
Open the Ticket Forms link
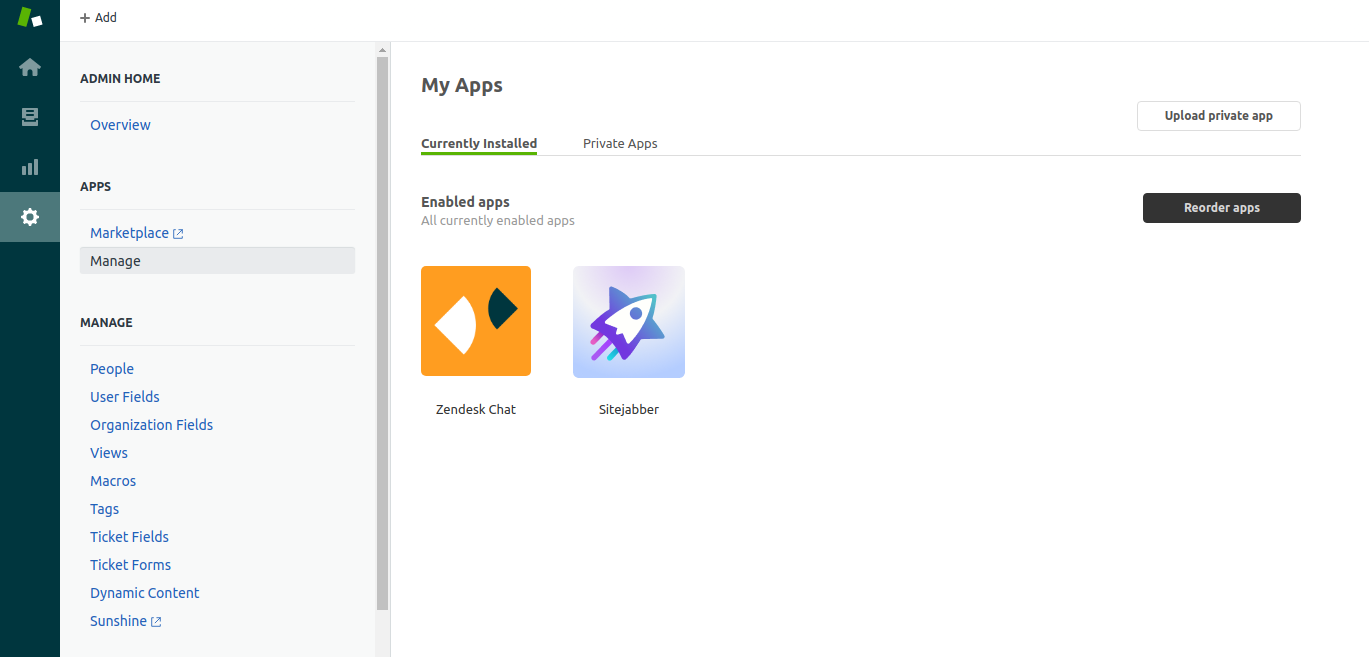click(x=130, y=565)
